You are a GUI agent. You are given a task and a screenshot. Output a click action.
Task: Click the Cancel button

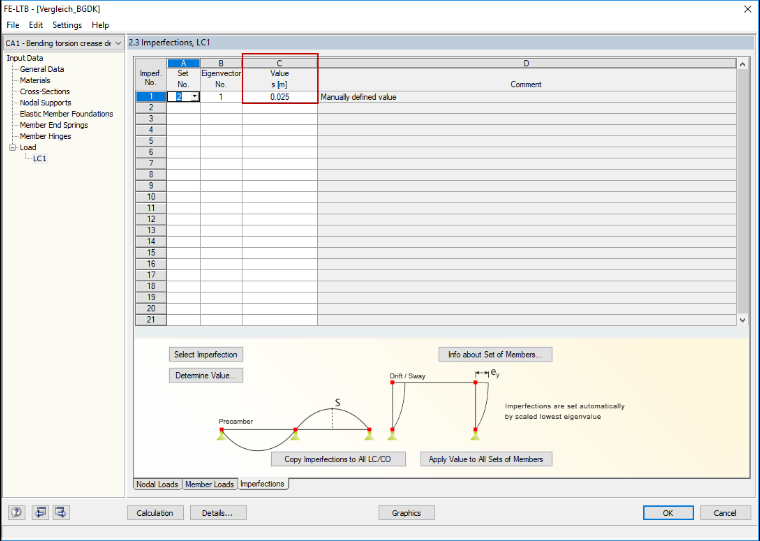point(725,513)
